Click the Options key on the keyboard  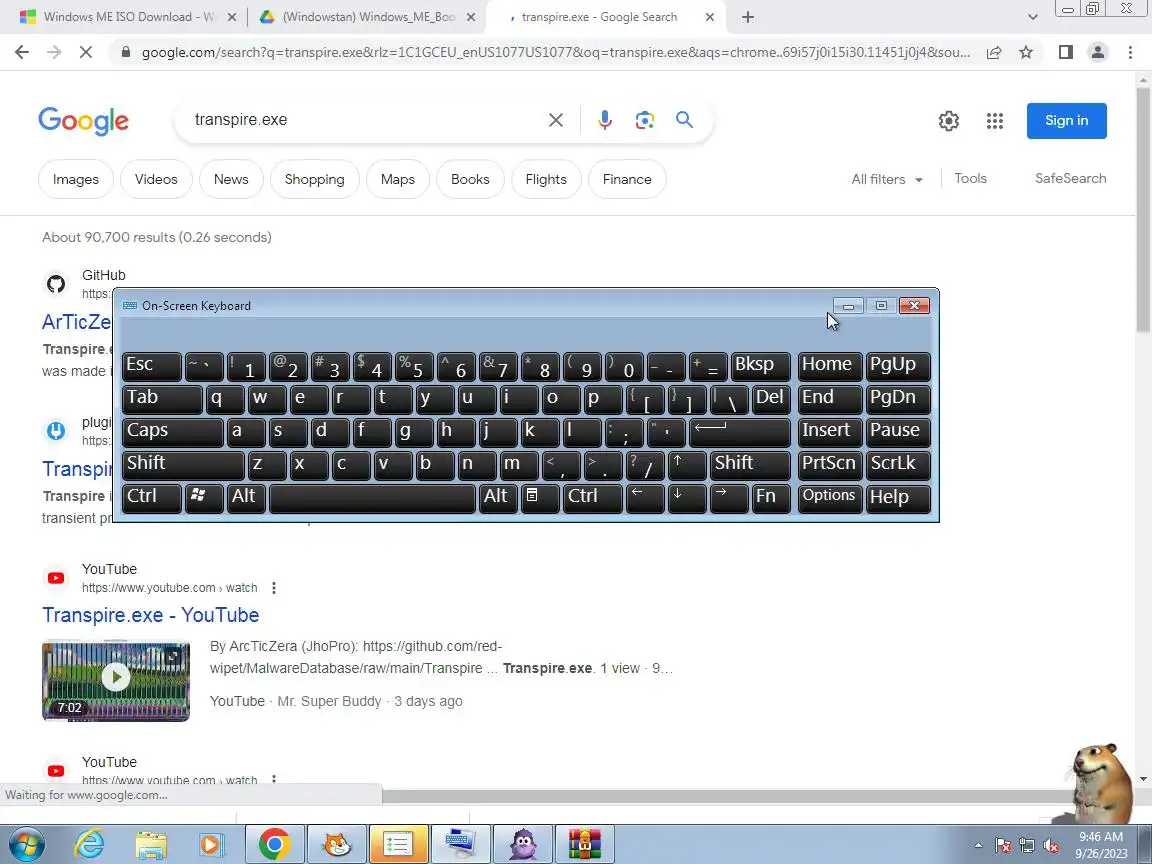[x=829, y=497]
